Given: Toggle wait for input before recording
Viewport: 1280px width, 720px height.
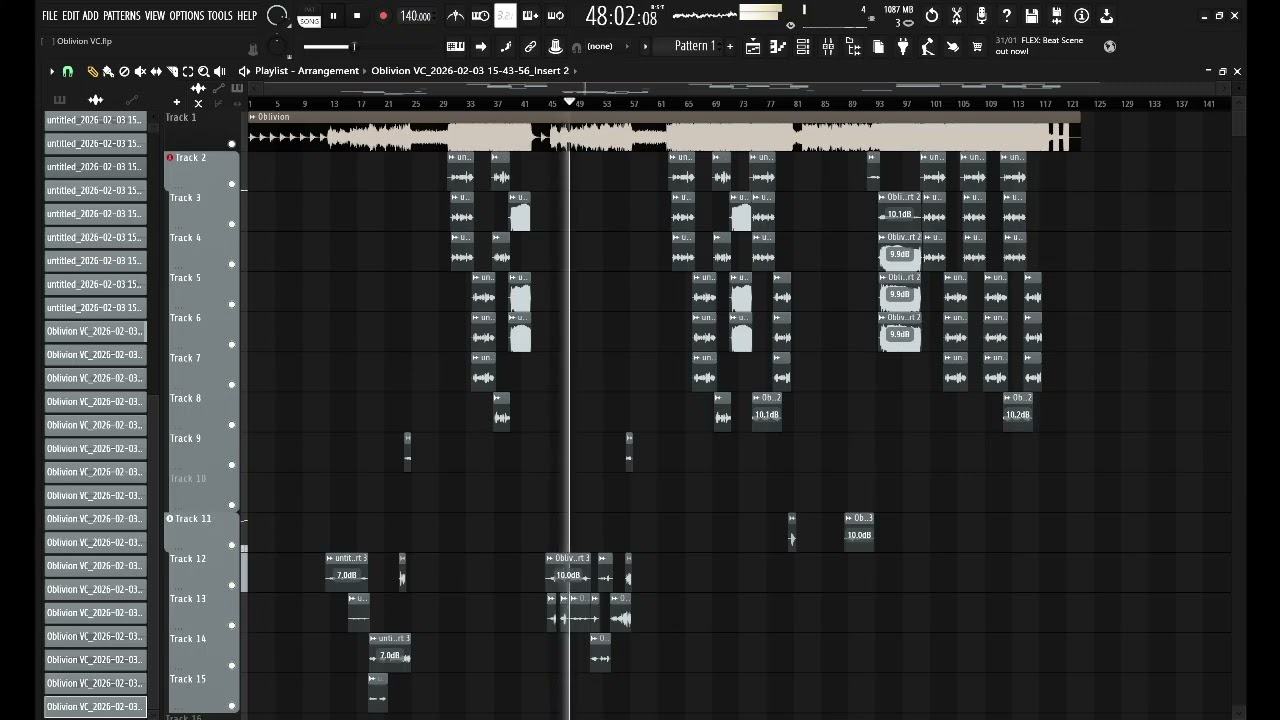Looking at the screenshot, I should 480,16.
